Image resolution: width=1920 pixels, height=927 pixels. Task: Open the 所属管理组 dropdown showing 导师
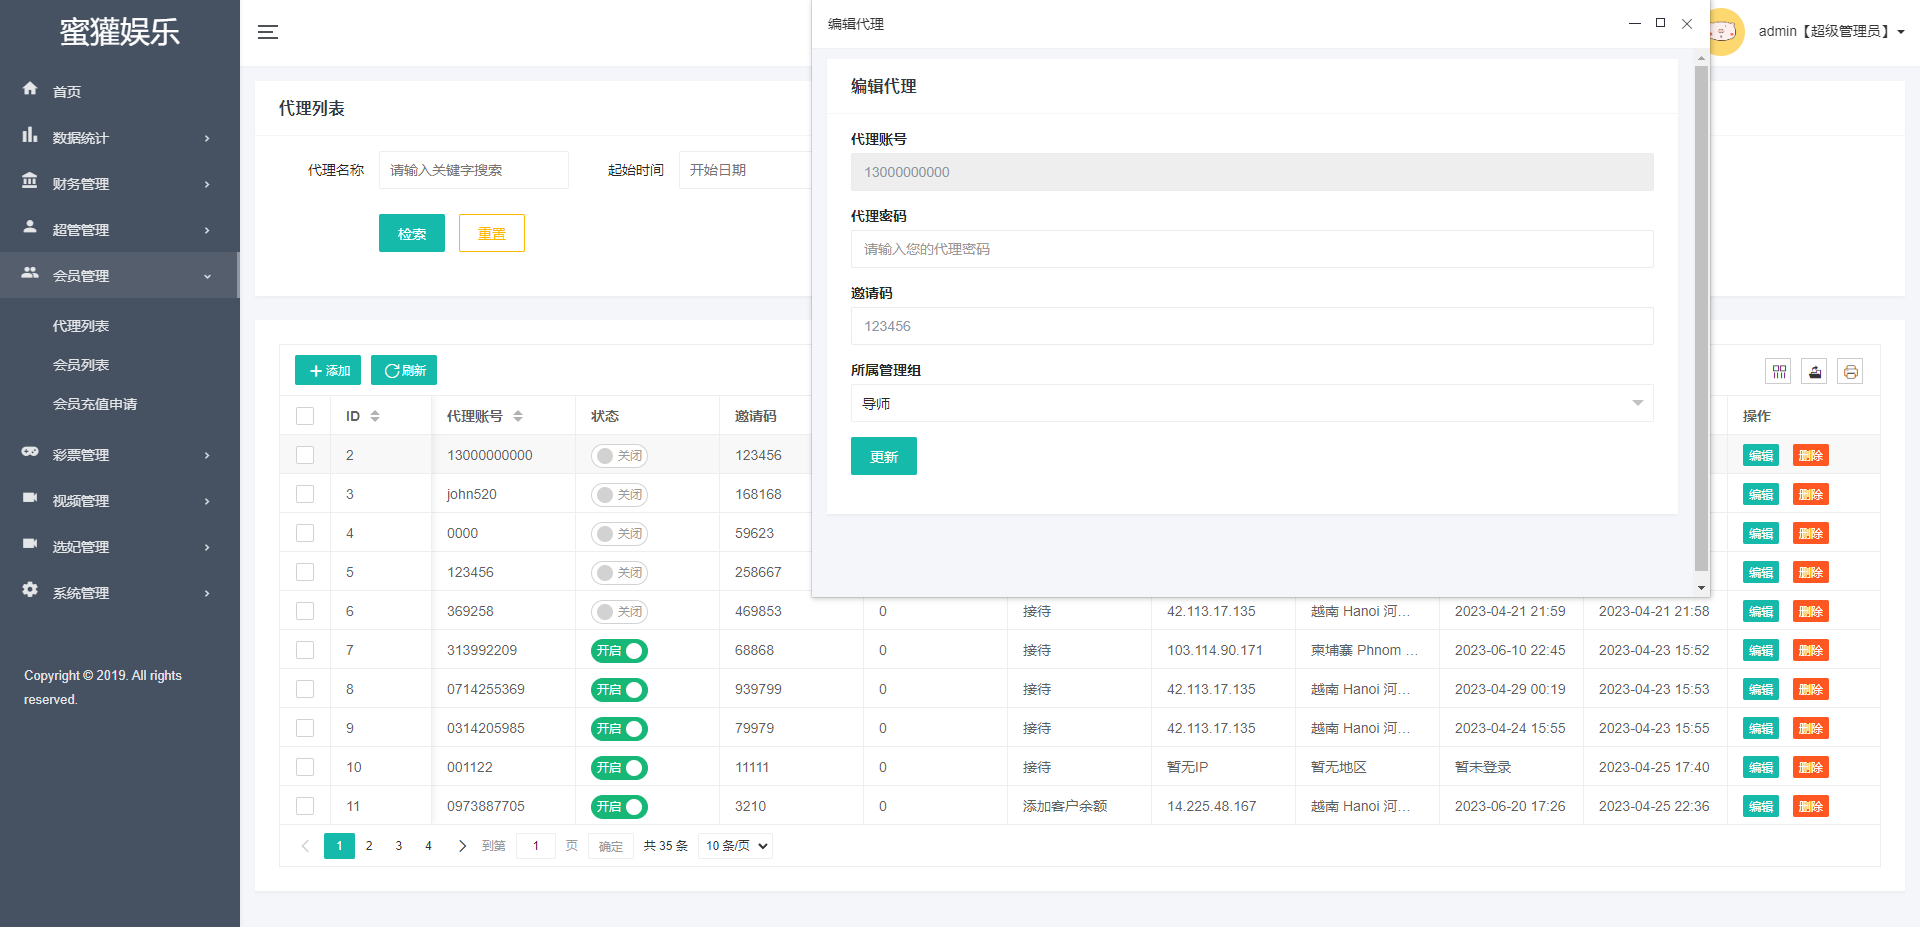coord(1251,404)
